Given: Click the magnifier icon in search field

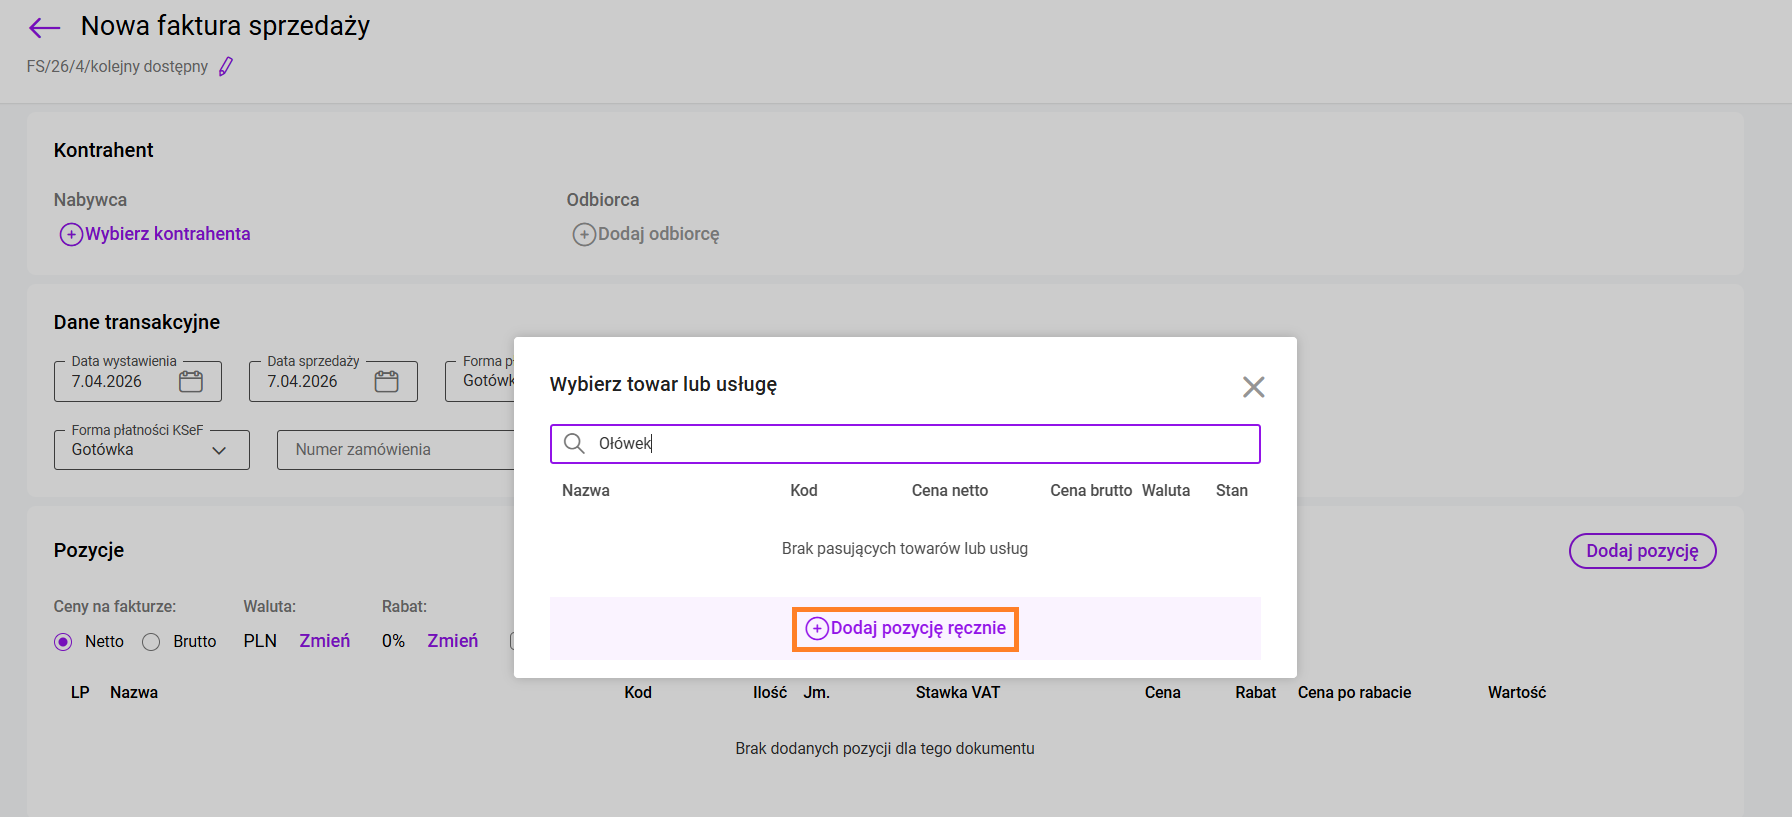Looking at the screenshot, I should [x=574, y=444].
